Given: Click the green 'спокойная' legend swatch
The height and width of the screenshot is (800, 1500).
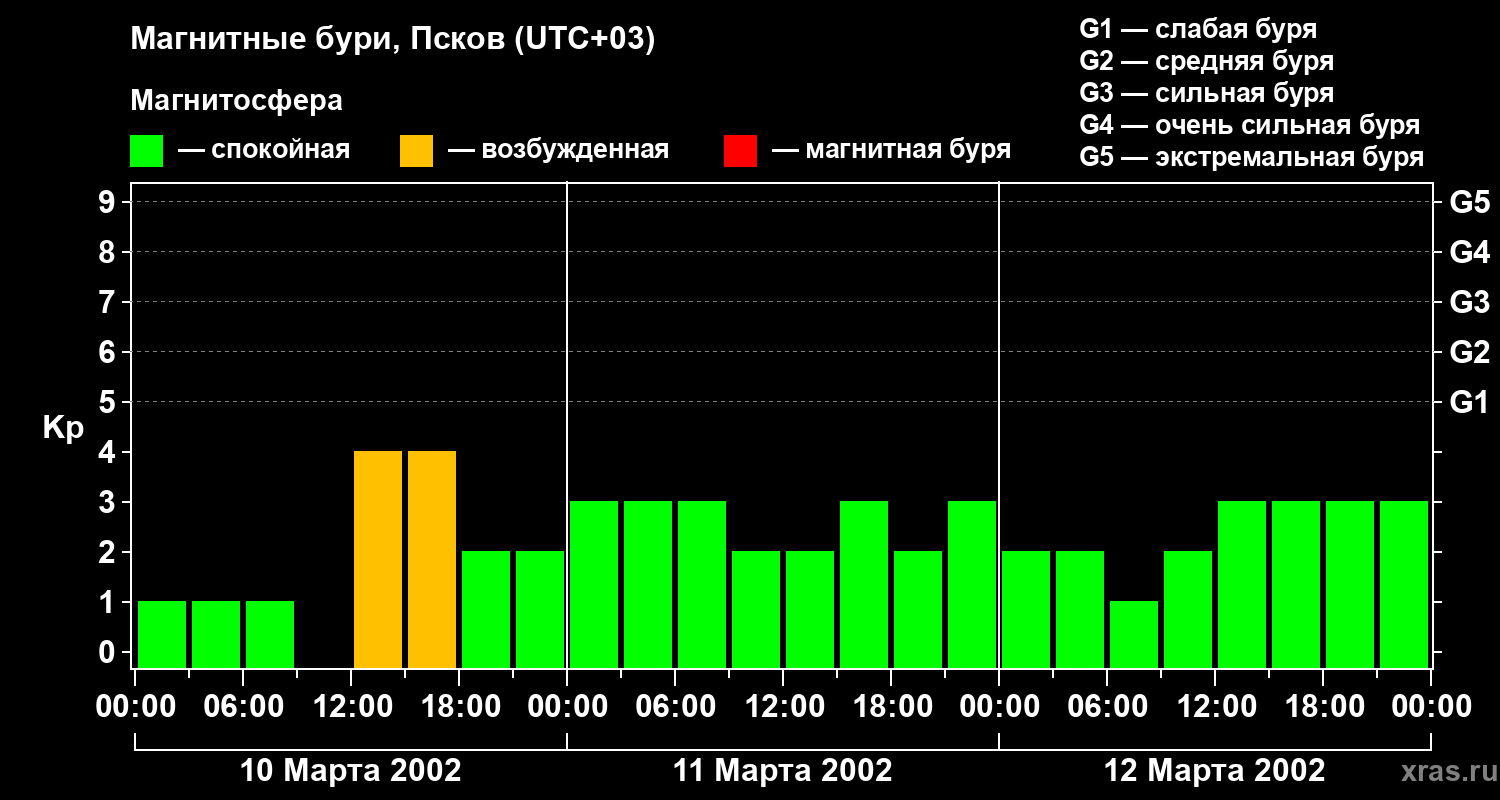Looking at the screenshot, I should coord(146,151).
